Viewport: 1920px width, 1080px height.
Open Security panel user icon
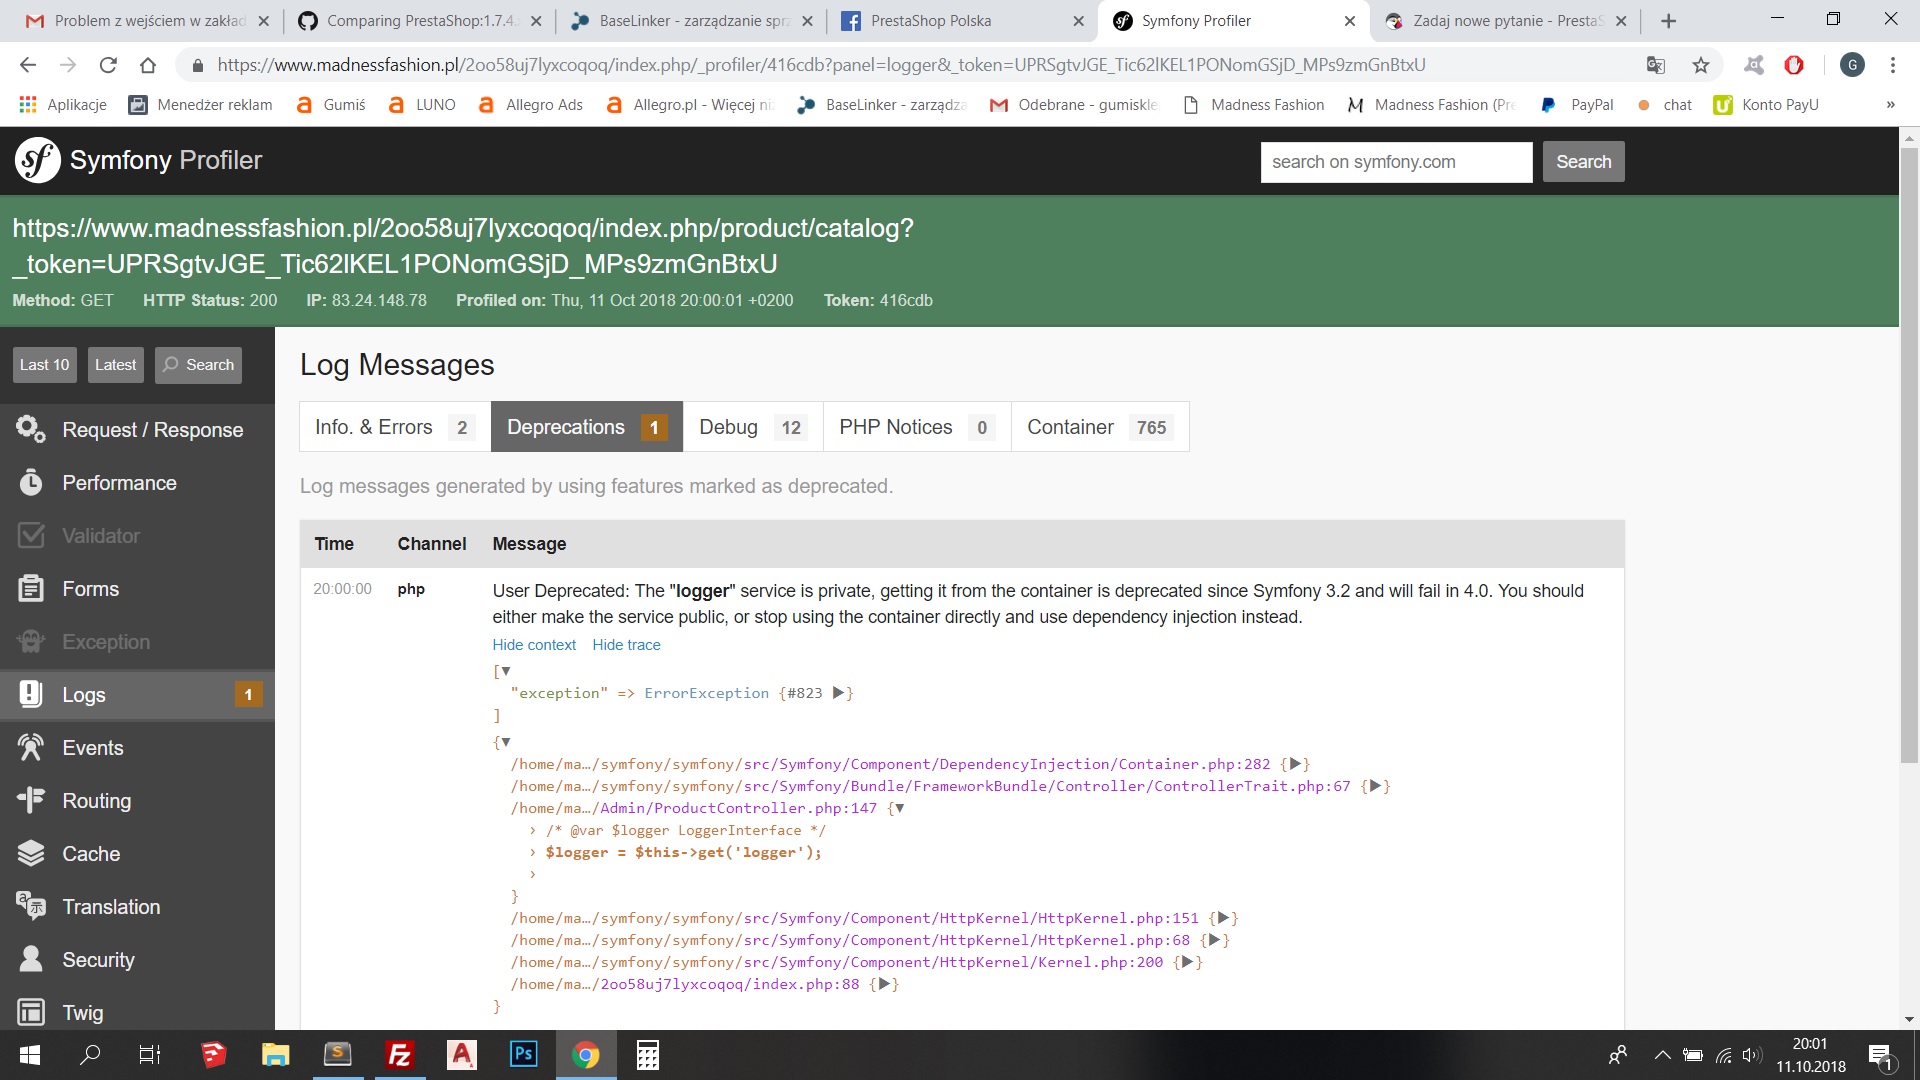31,960
